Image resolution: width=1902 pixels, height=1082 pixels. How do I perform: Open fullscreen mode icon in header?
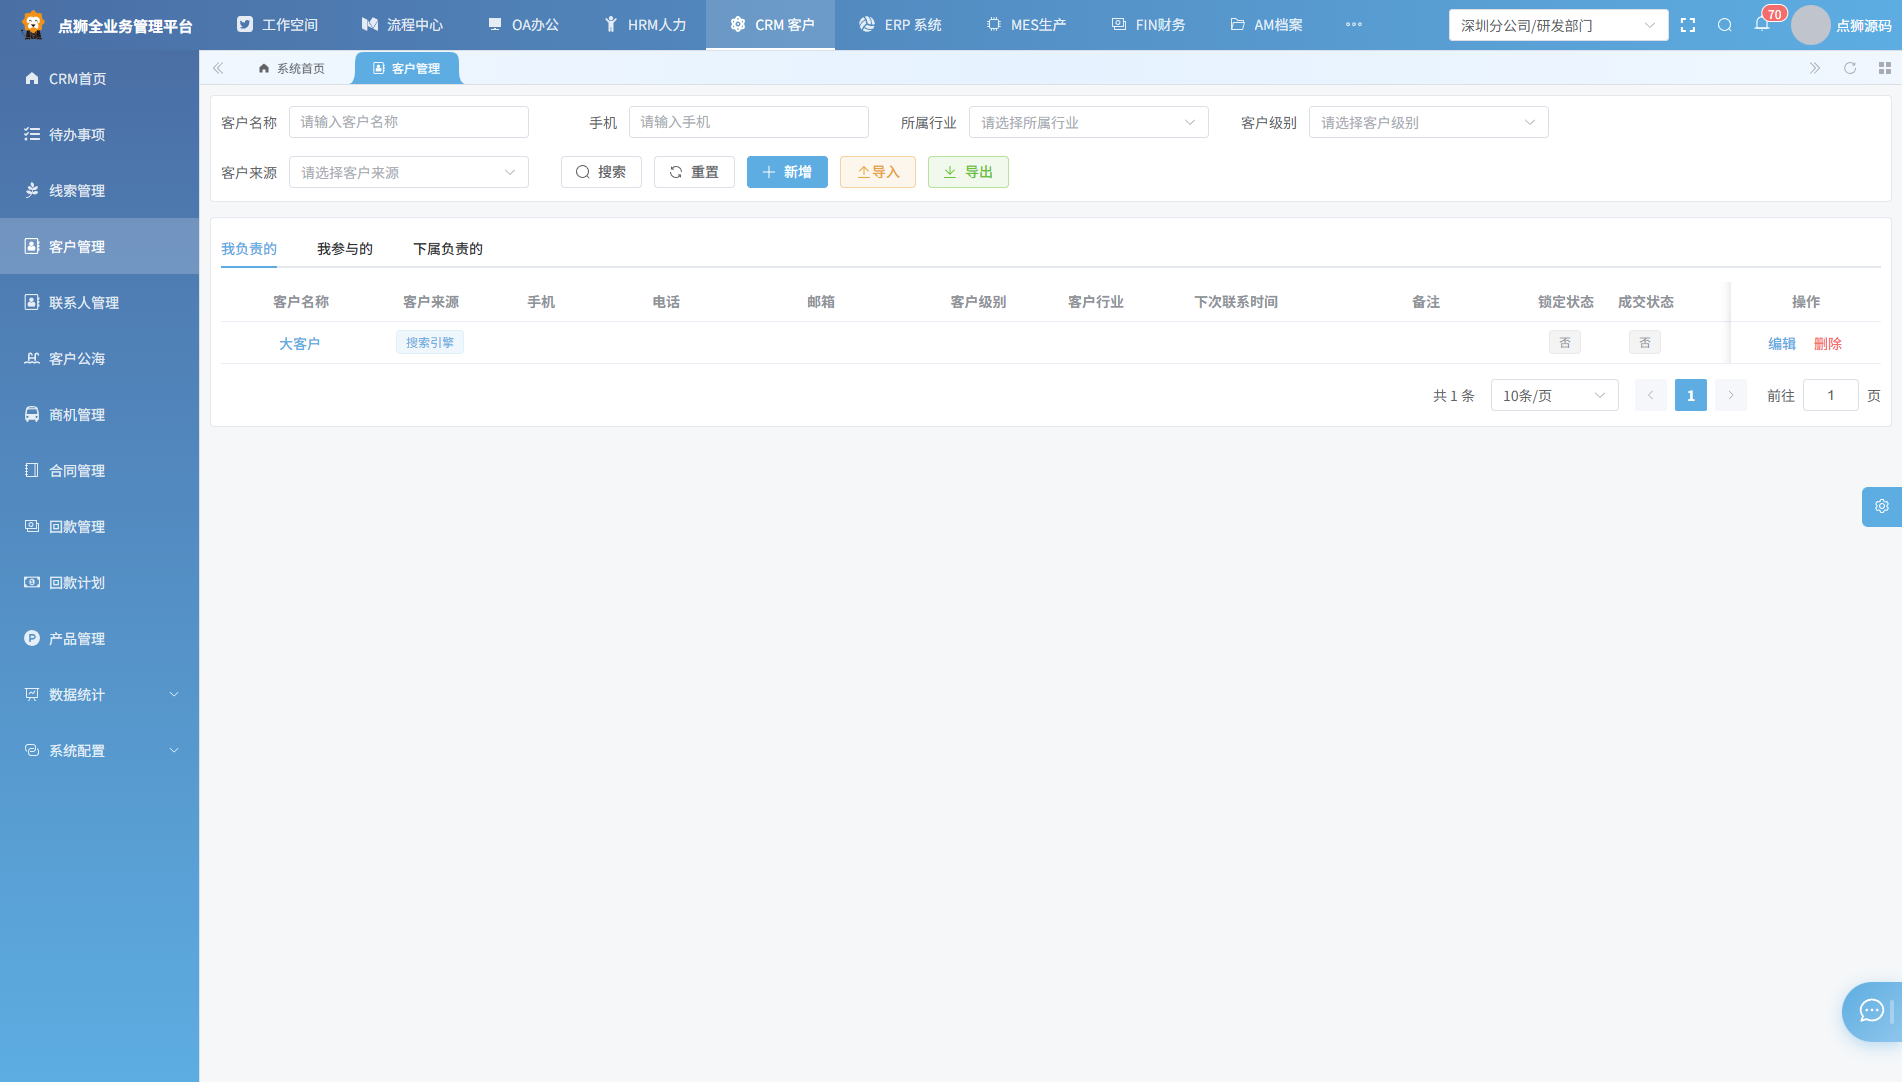[1688, 25]
